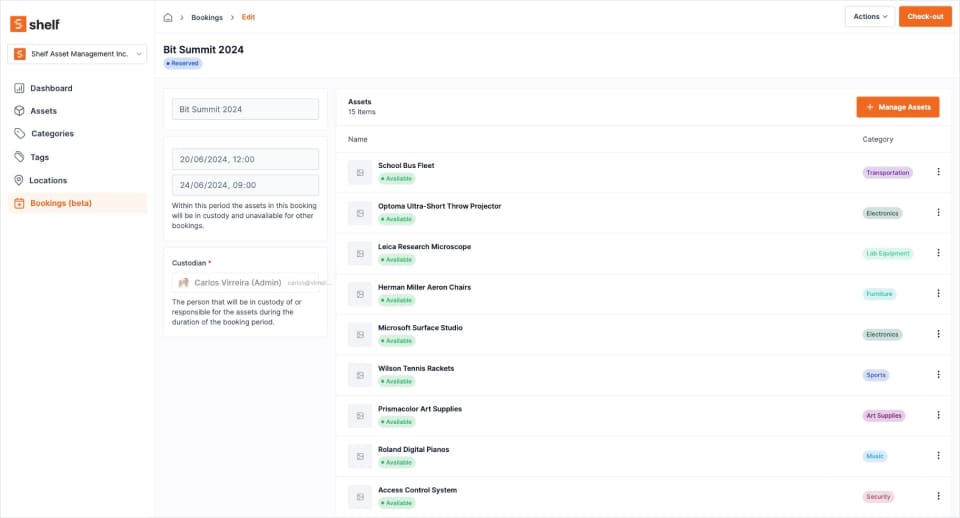Click the Edit breadcrumb
Viewport: 960px width, 518px height.
pos(248,17)
